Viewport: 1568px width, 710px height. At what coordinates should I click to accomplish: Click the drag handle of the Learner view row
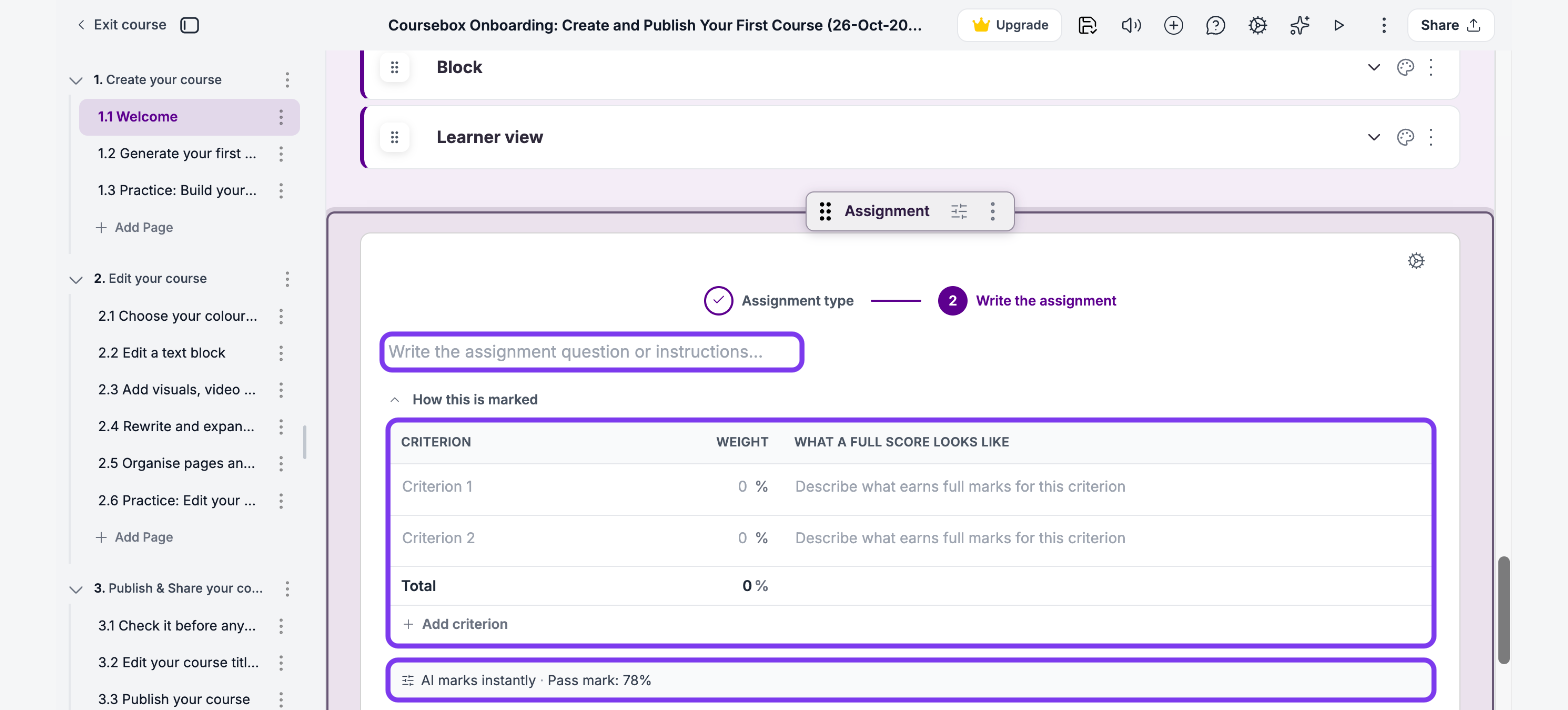coord(395,137)
